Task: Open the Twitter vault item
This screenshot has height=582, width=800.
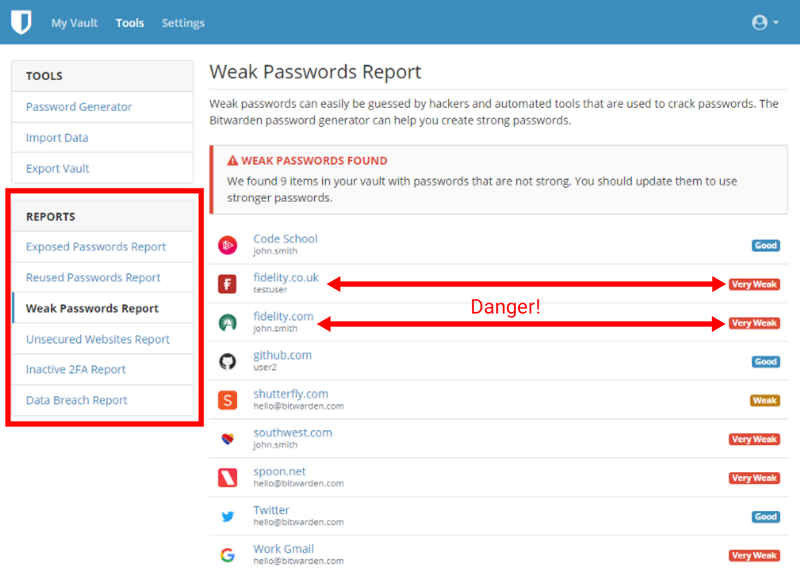Action: pos(271,510)
